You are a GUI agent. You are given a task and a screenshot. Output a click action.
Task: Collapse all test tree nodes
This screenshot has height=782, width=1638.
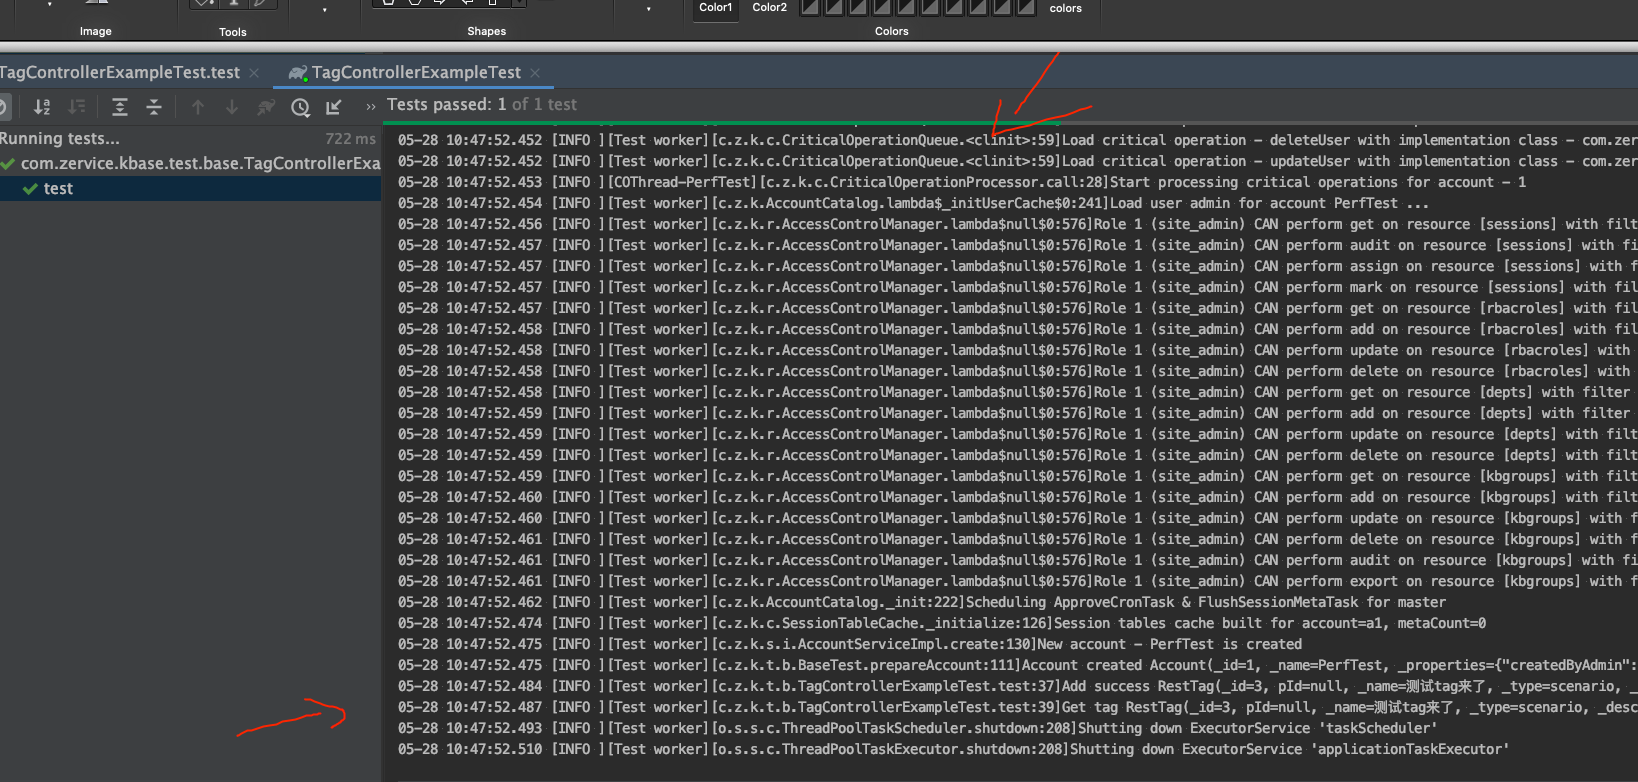154,107
